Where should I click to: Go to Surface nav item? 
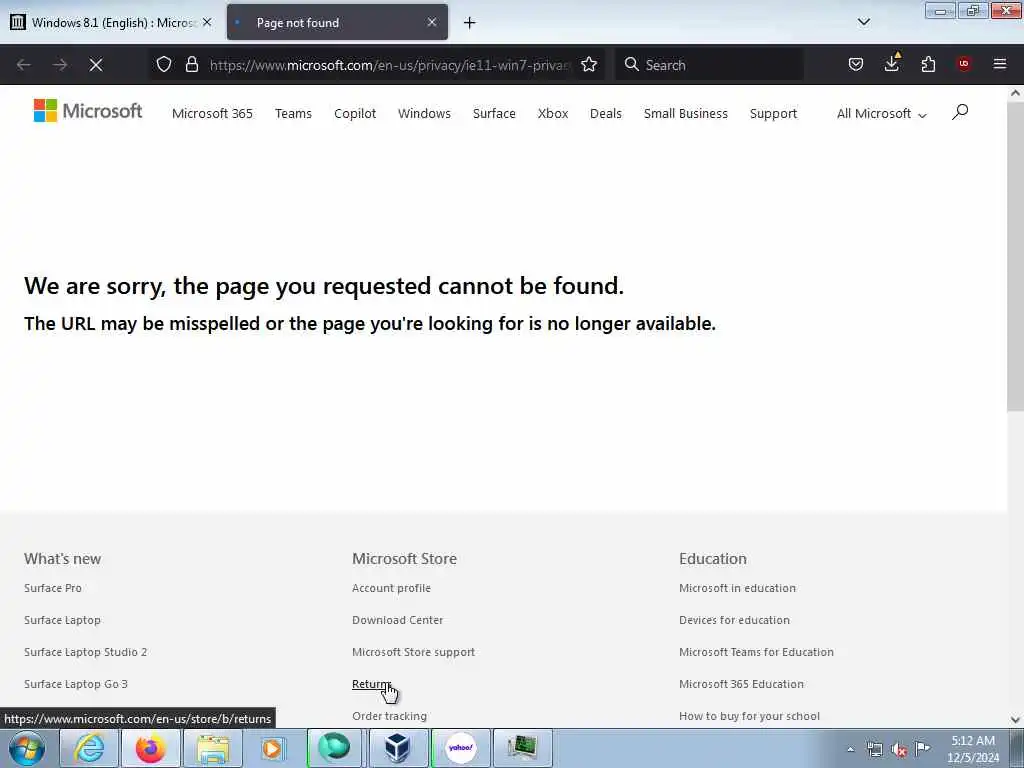[494, 114]
